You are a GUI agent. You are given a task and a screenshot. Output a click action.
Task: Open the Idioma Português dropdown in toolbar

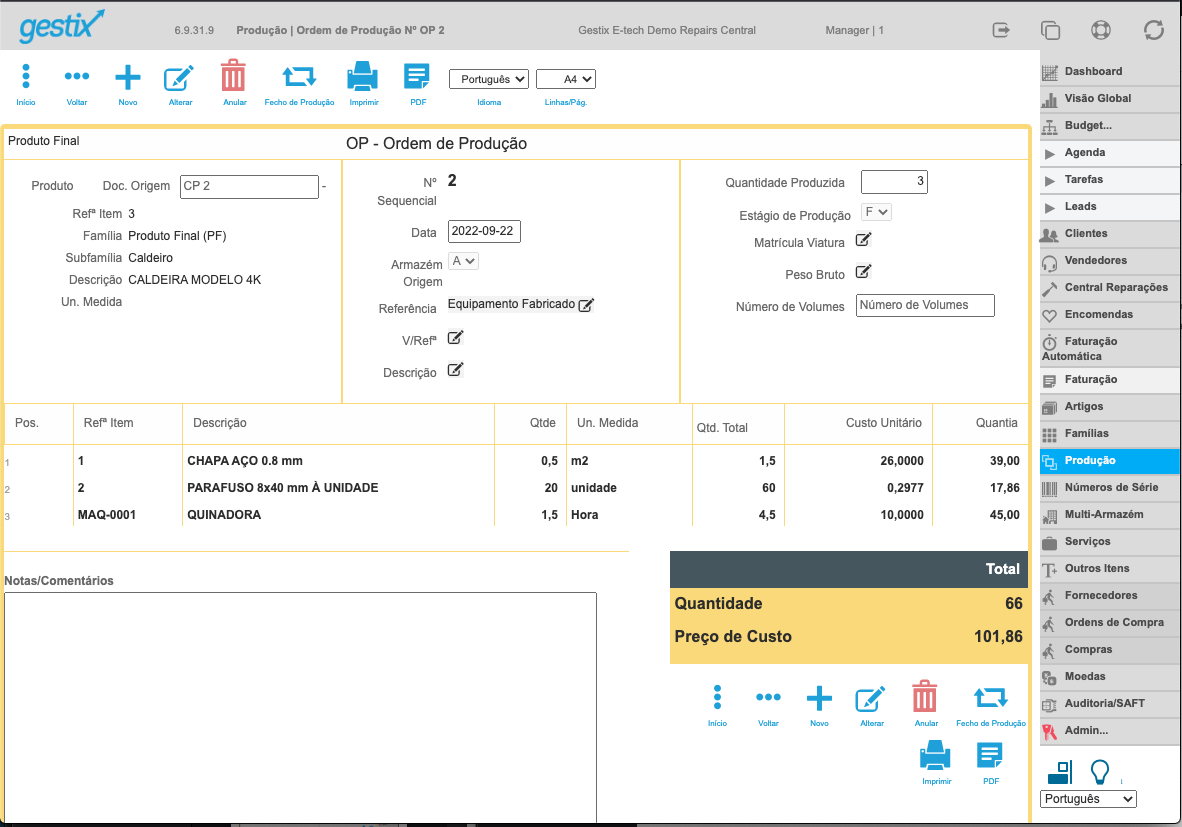(488, 79)
